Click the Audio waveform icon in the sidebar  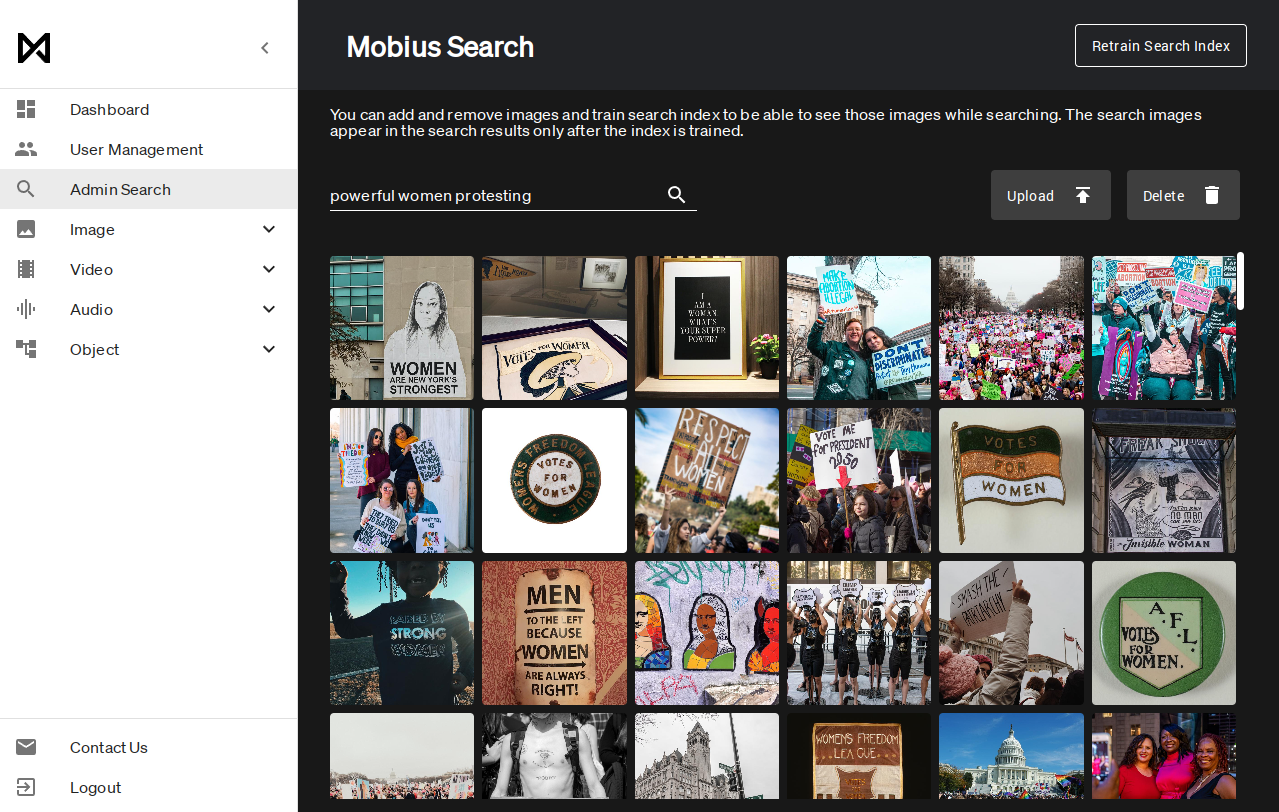pos(26,310)
